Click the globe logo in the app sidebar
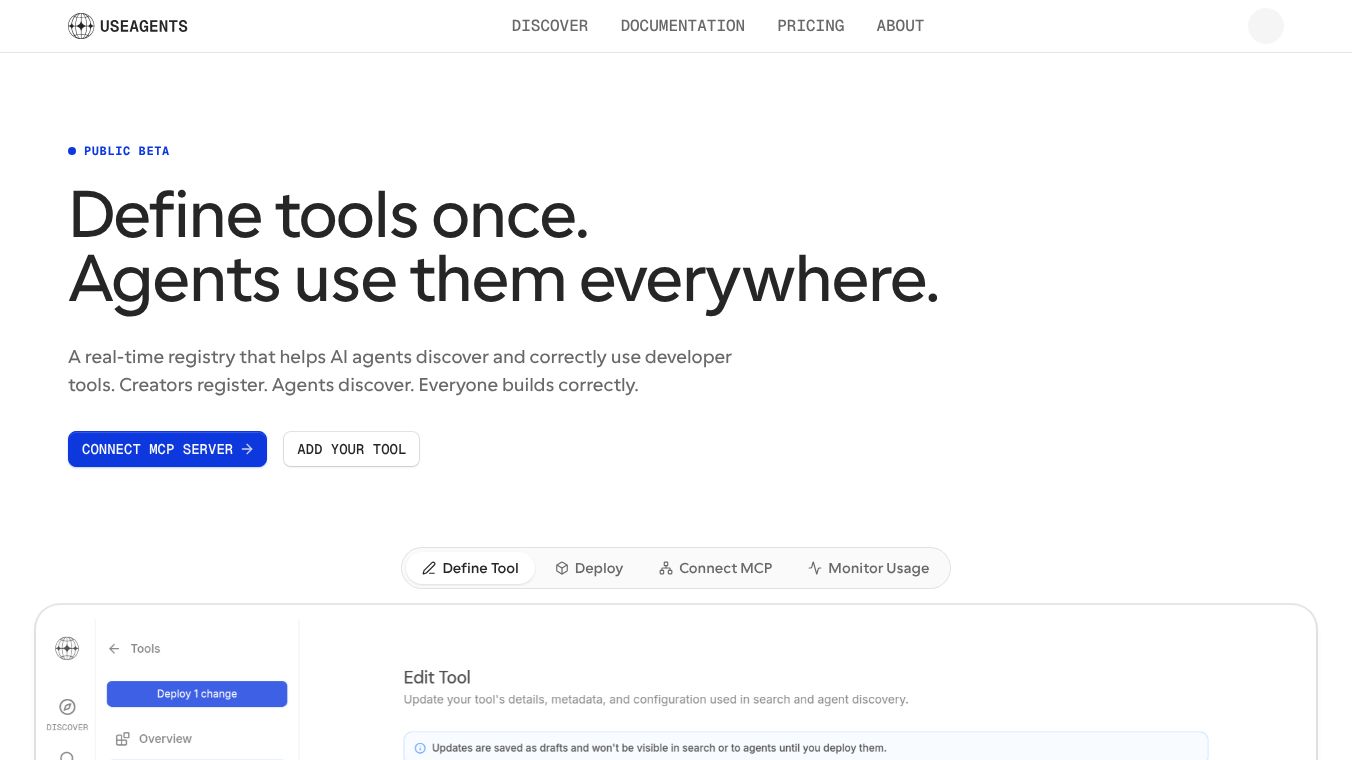 (x=67, y=648)
